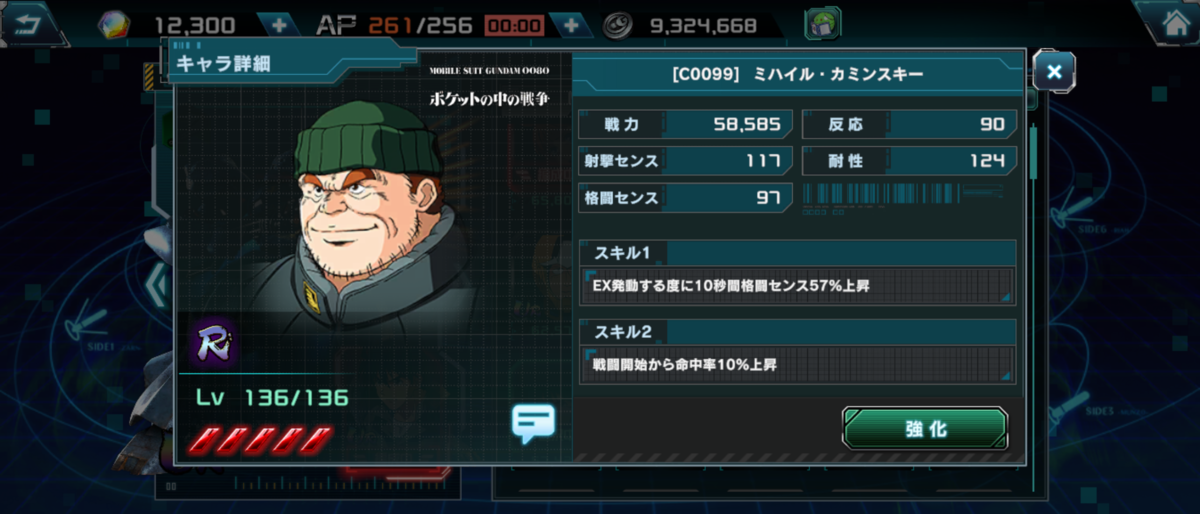This screenshot has width=1200, height=514.
Task: Close the character detail dialog
Action: pos(1054,70)
